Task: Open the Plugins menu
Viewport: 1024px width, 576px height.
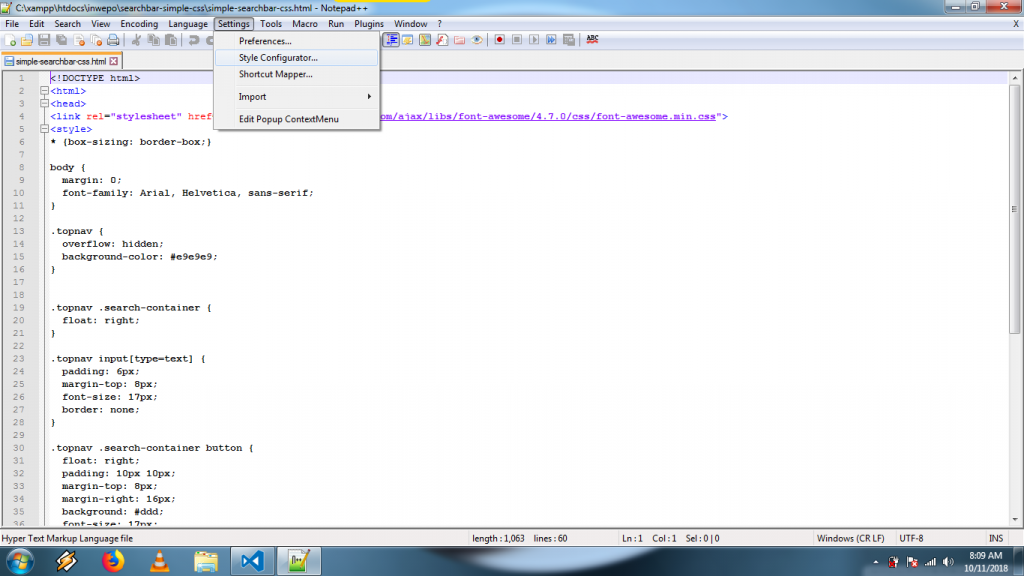Action: point(369,24)
